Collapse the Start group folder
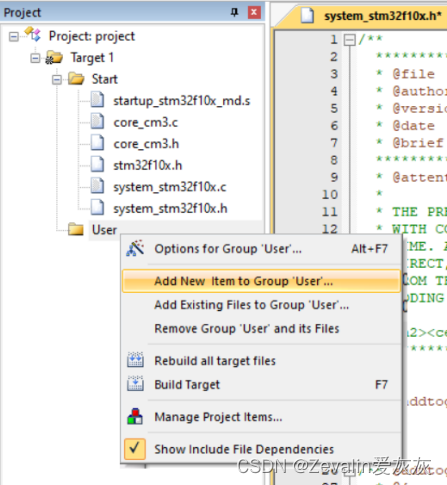This screenshot has height=485, width=447. coord(57,80)
